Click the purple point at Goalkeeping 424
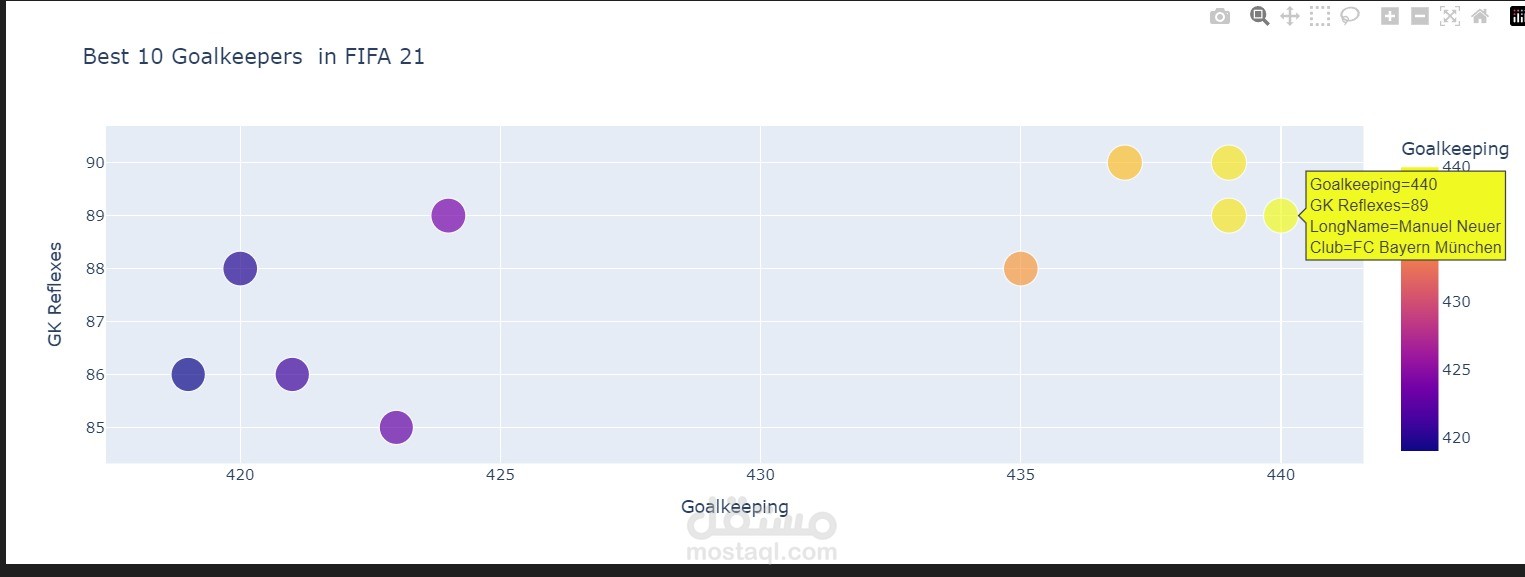The width and height of the screenshot is (1525, 577). click(448, 215)
